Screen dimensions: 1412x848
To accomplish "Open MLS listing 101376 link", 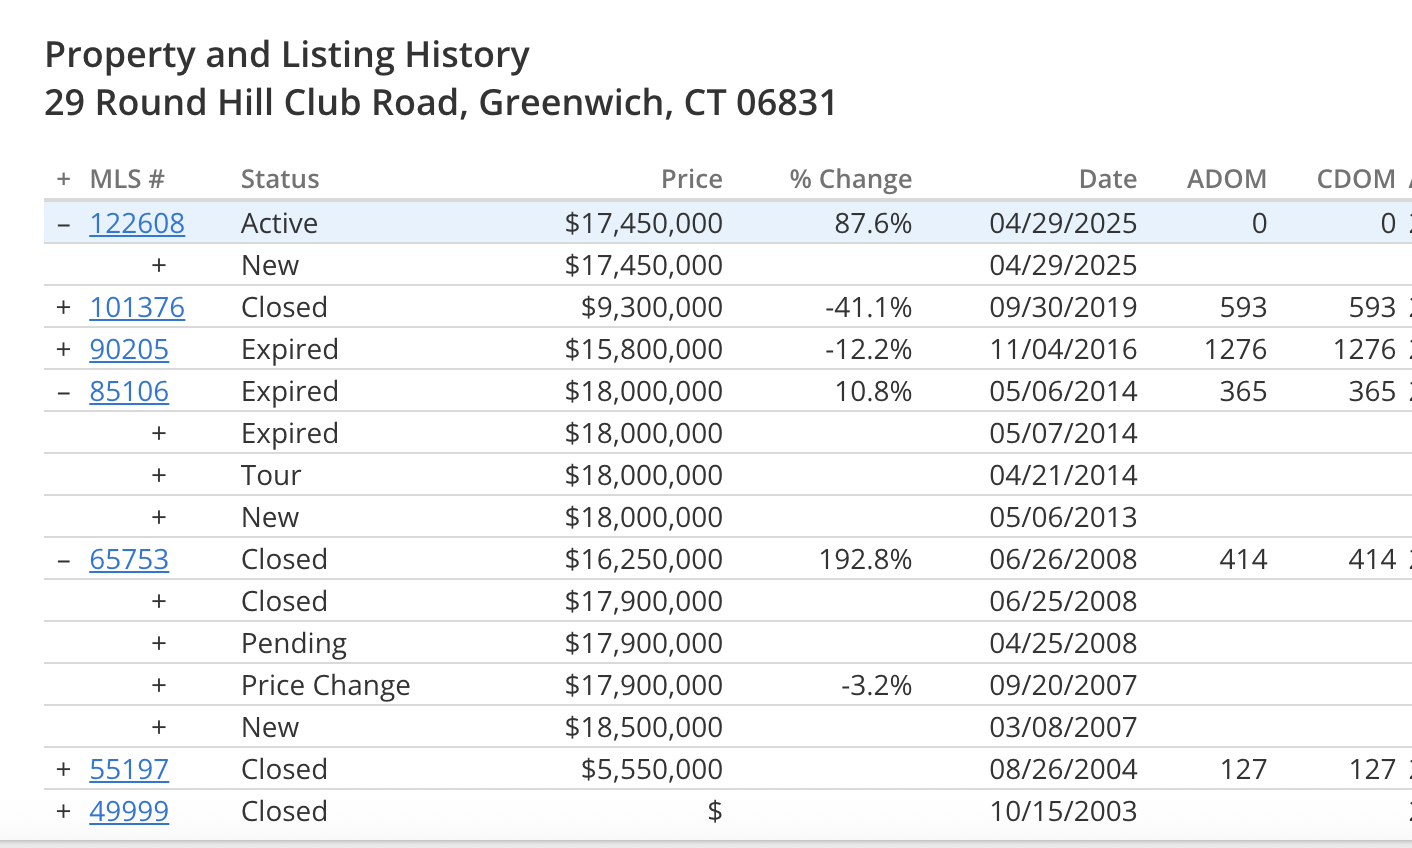I will [x=137, y=307].
